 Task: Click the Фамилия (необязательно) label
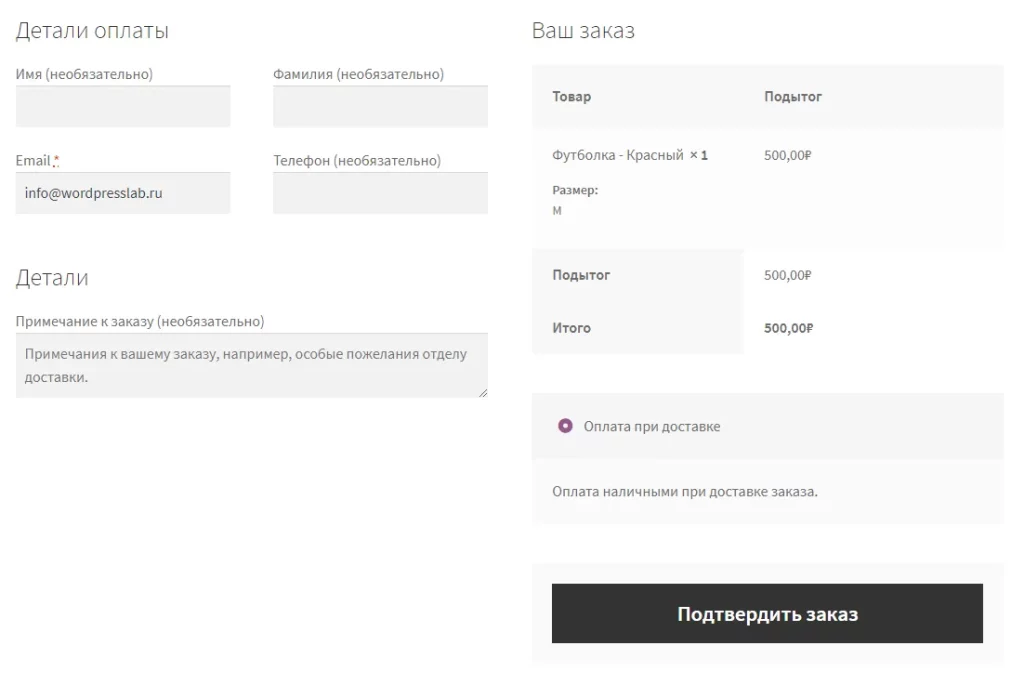(358, 74)
